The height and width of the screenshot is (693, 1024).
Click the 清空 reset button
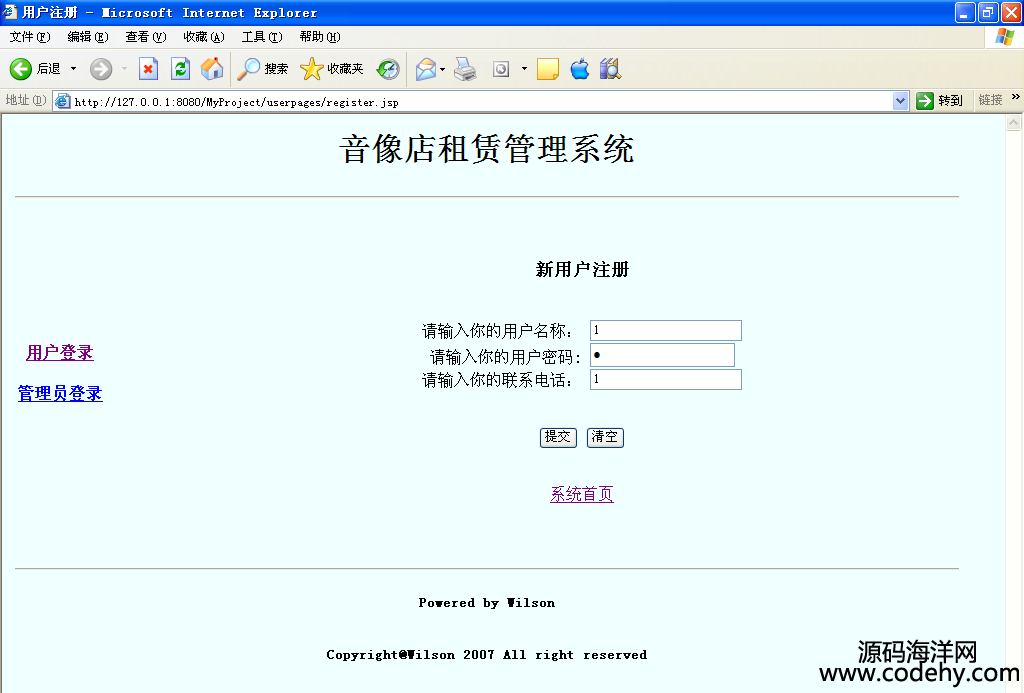click(x=605, y=437)
